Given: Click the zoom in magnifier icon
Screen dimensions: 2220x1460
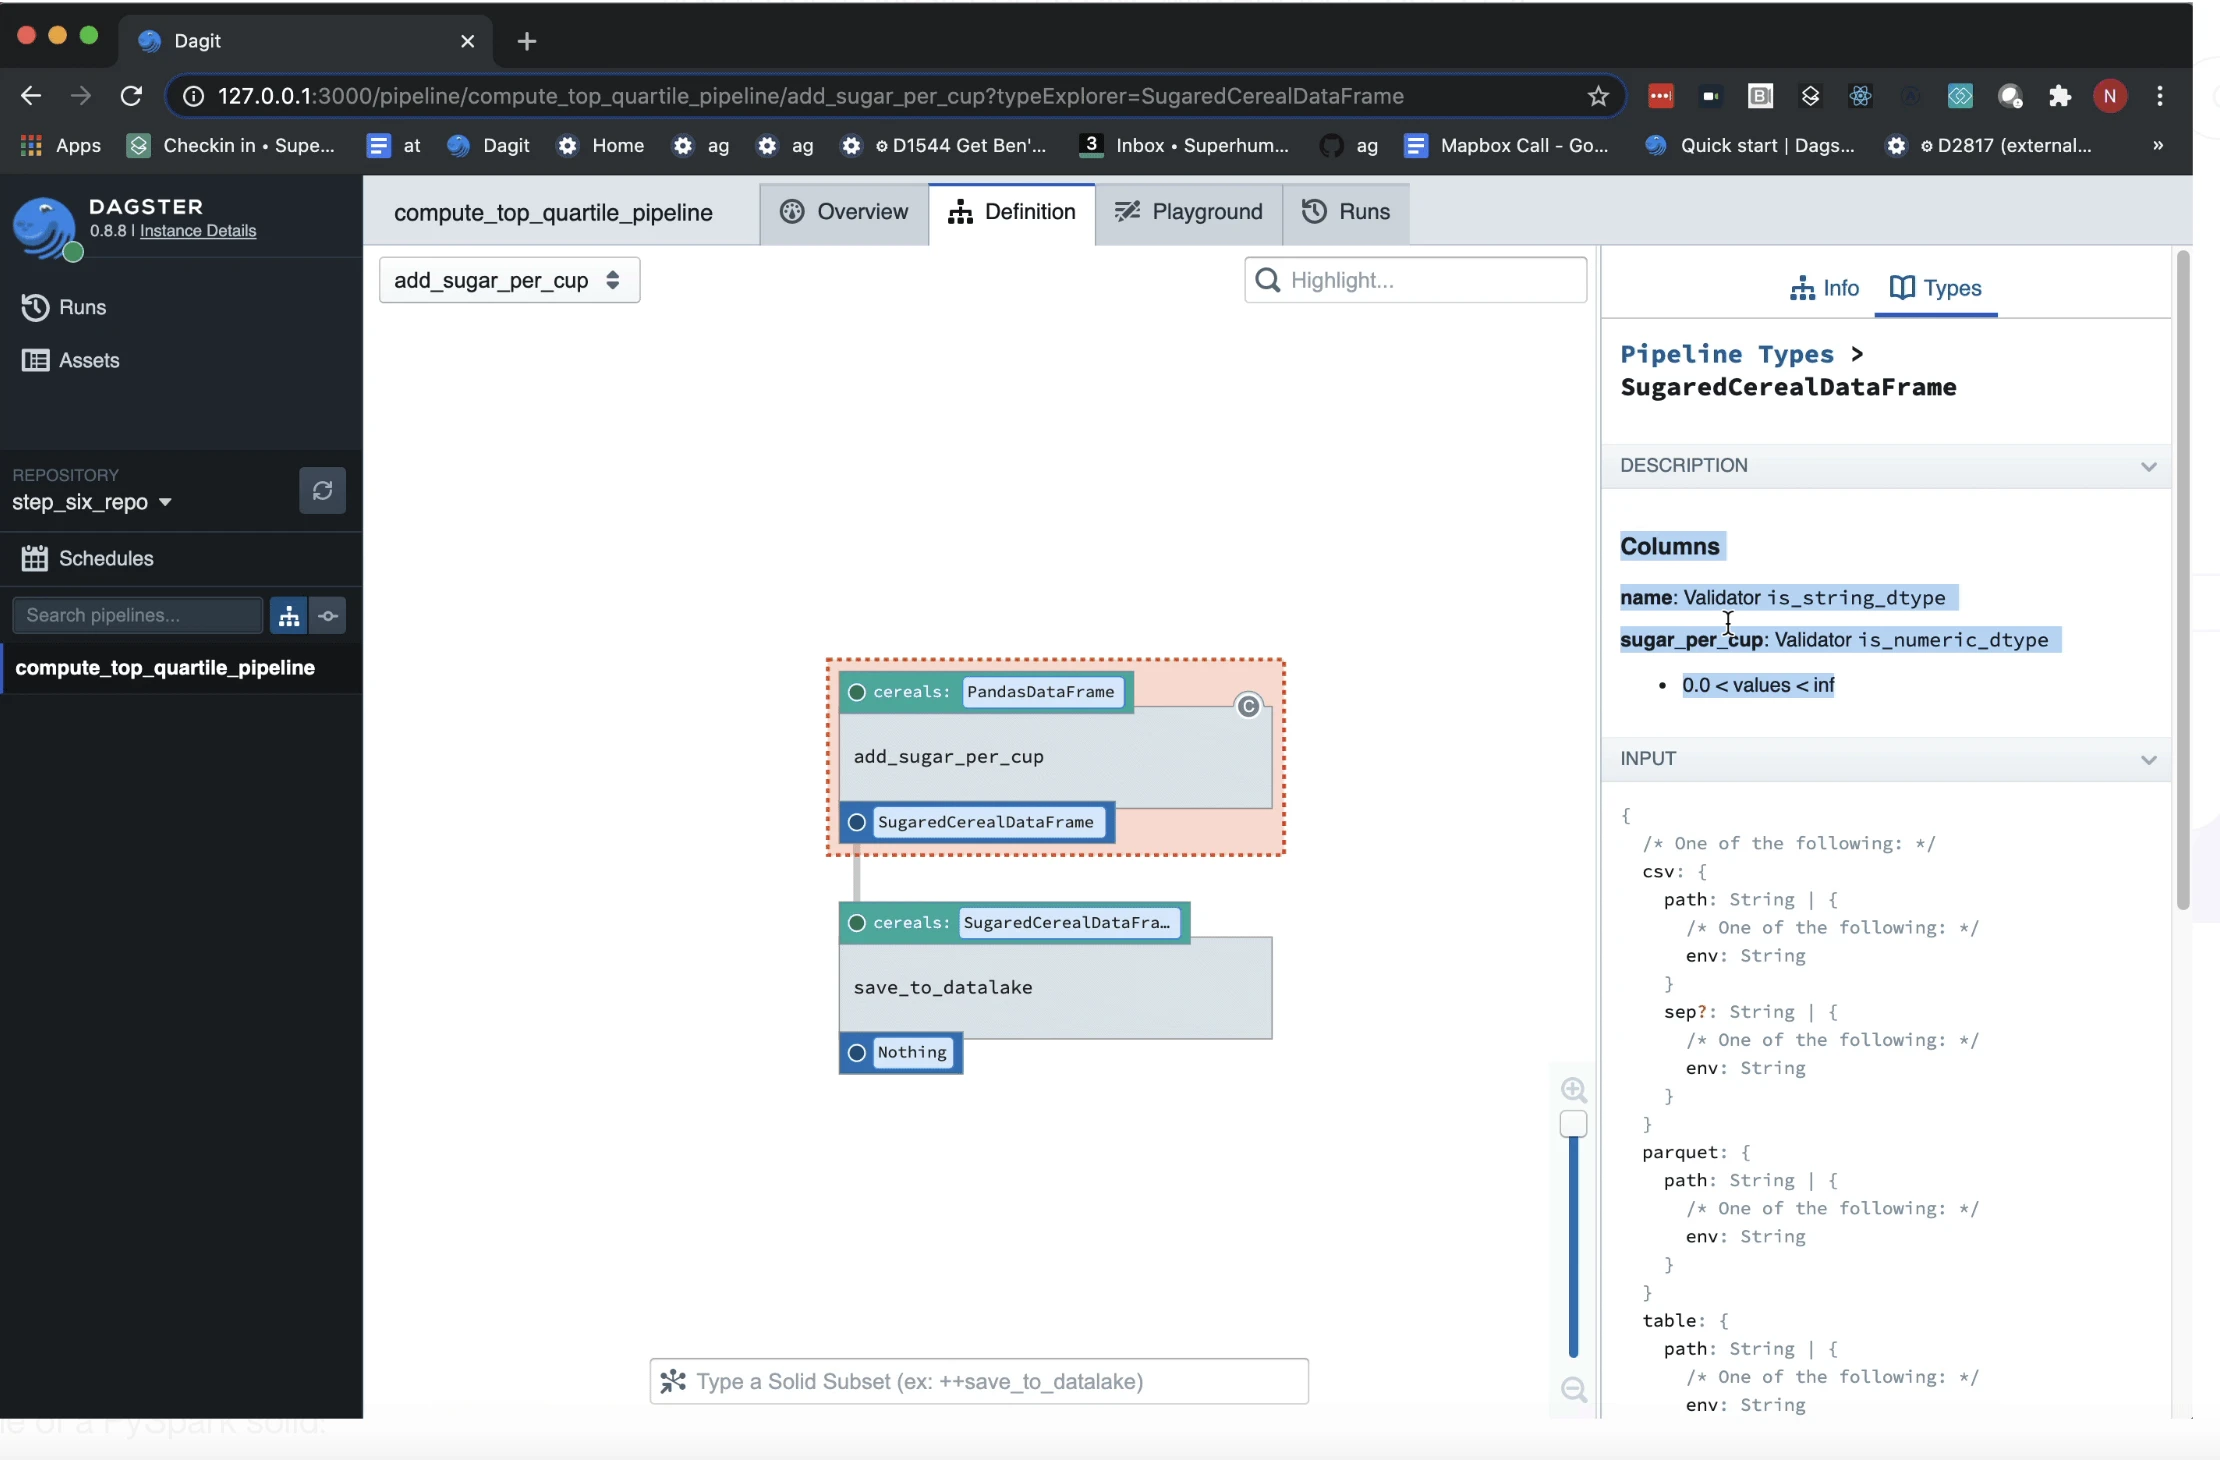Looking at the screenshot, I should (1574, 1090).
